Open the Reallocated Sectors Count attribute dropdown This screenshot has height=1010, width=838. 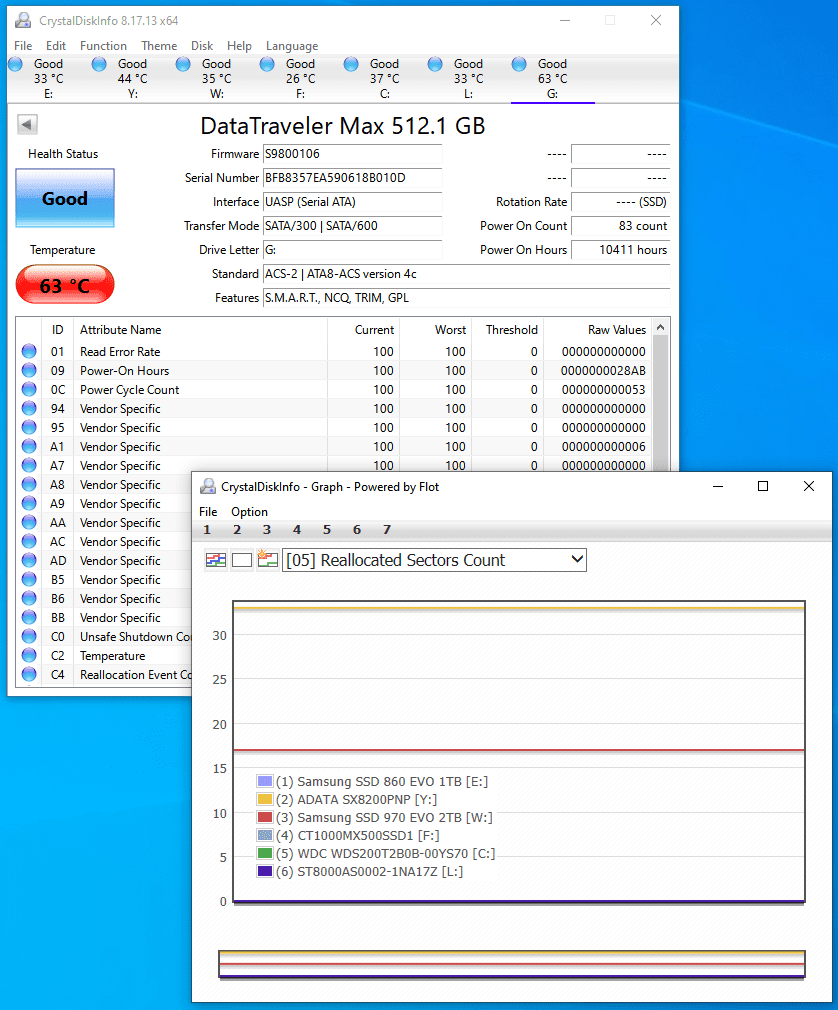[434, 560]
